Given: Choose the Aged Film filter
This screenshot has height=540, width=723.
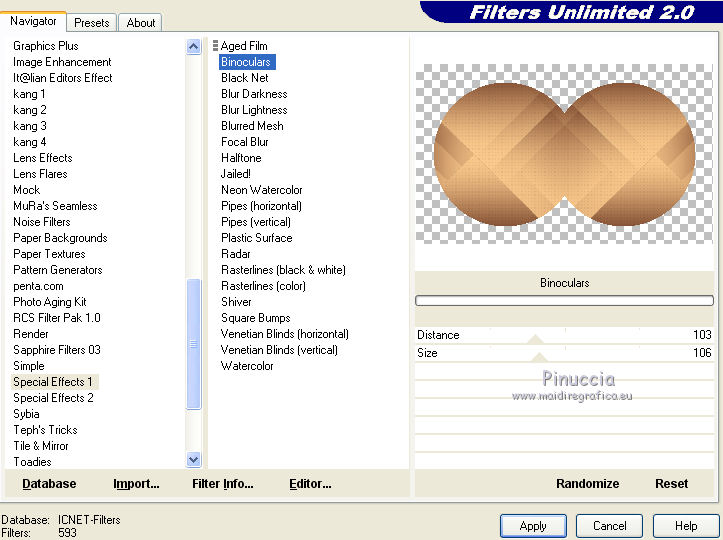Looking at the screenshot, I should coord(244,46).
